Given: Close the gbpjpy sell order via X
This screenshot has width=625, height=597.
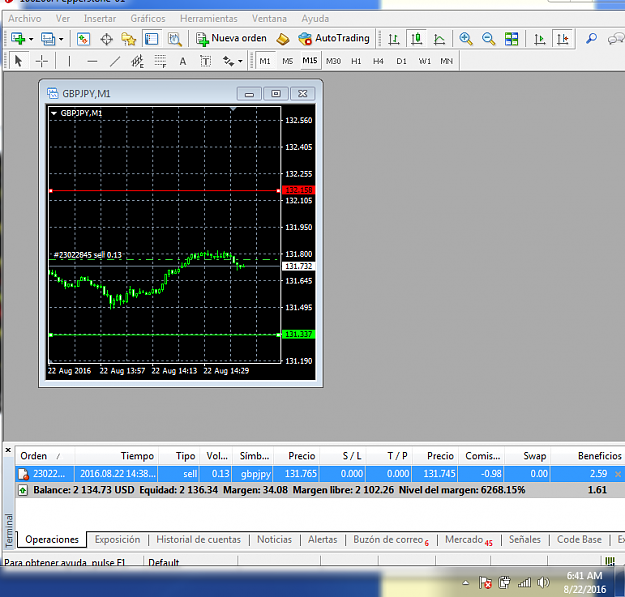Looking at the screenshot, I should pyautogui.click(x=618, y=474).
